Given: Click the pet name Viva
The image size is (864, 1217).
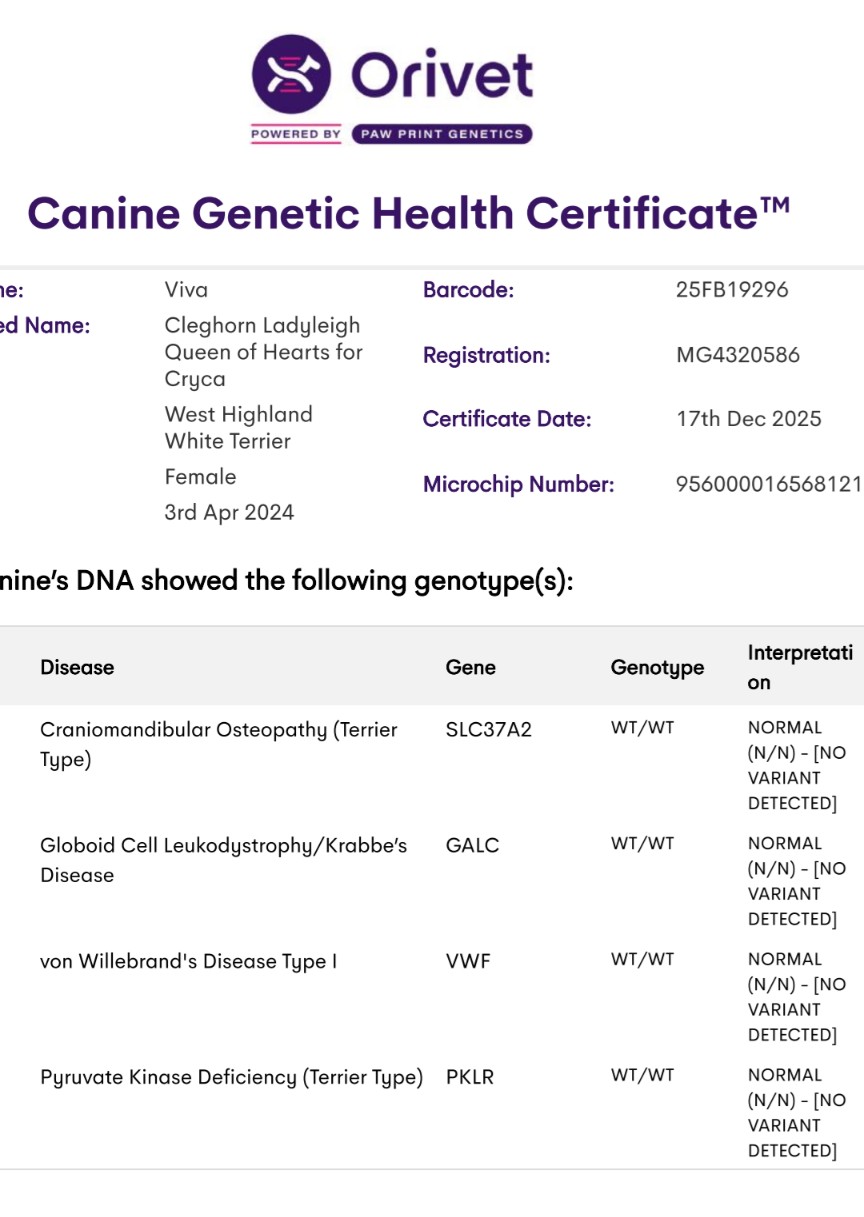Looking at the screenshot, I should [x=186, y=290].
